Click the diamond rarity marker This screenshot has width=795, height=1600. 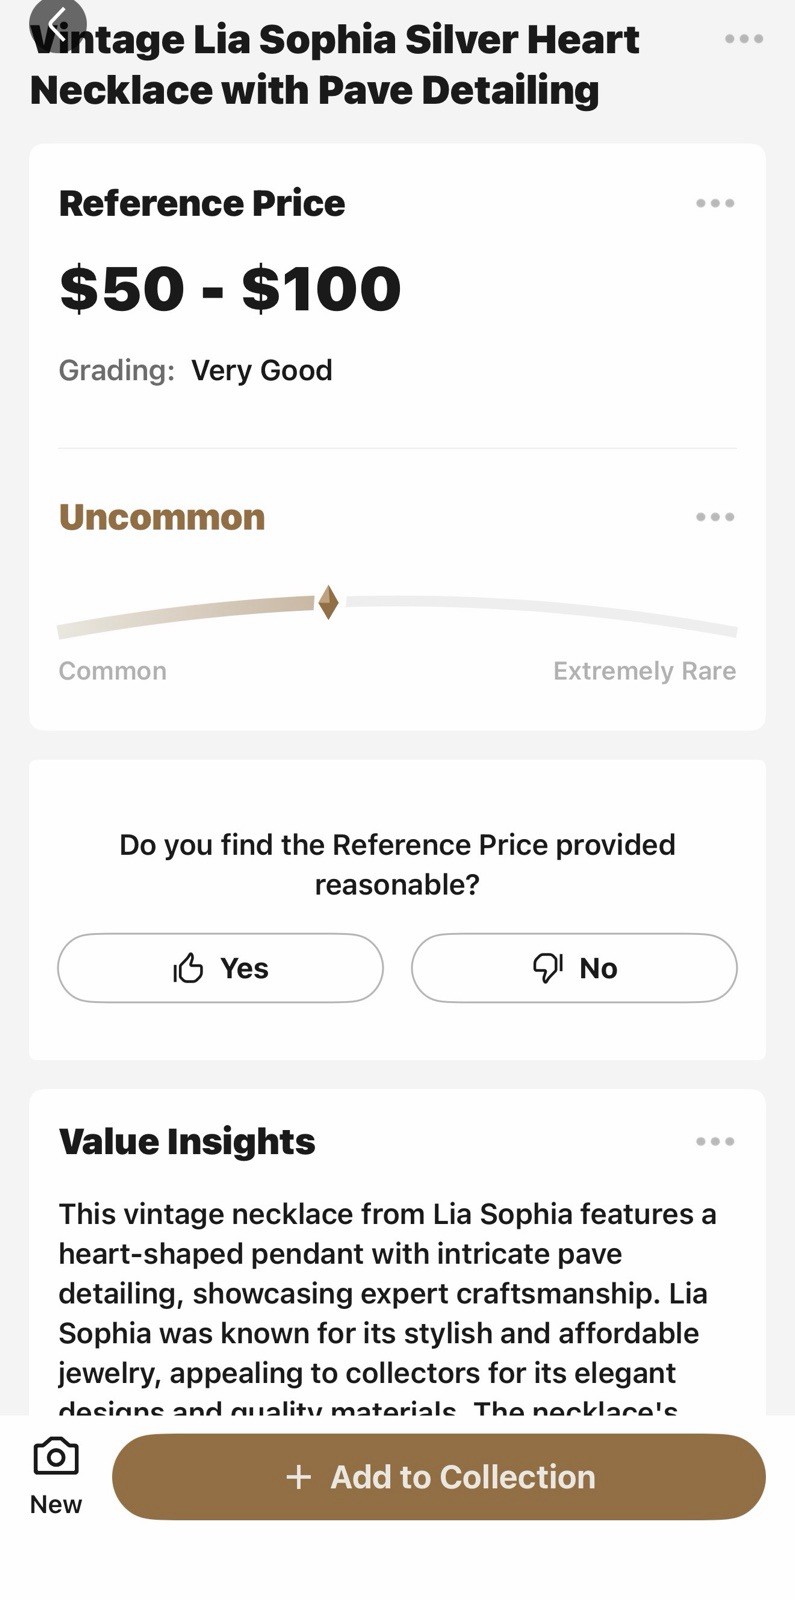(328, 603)
